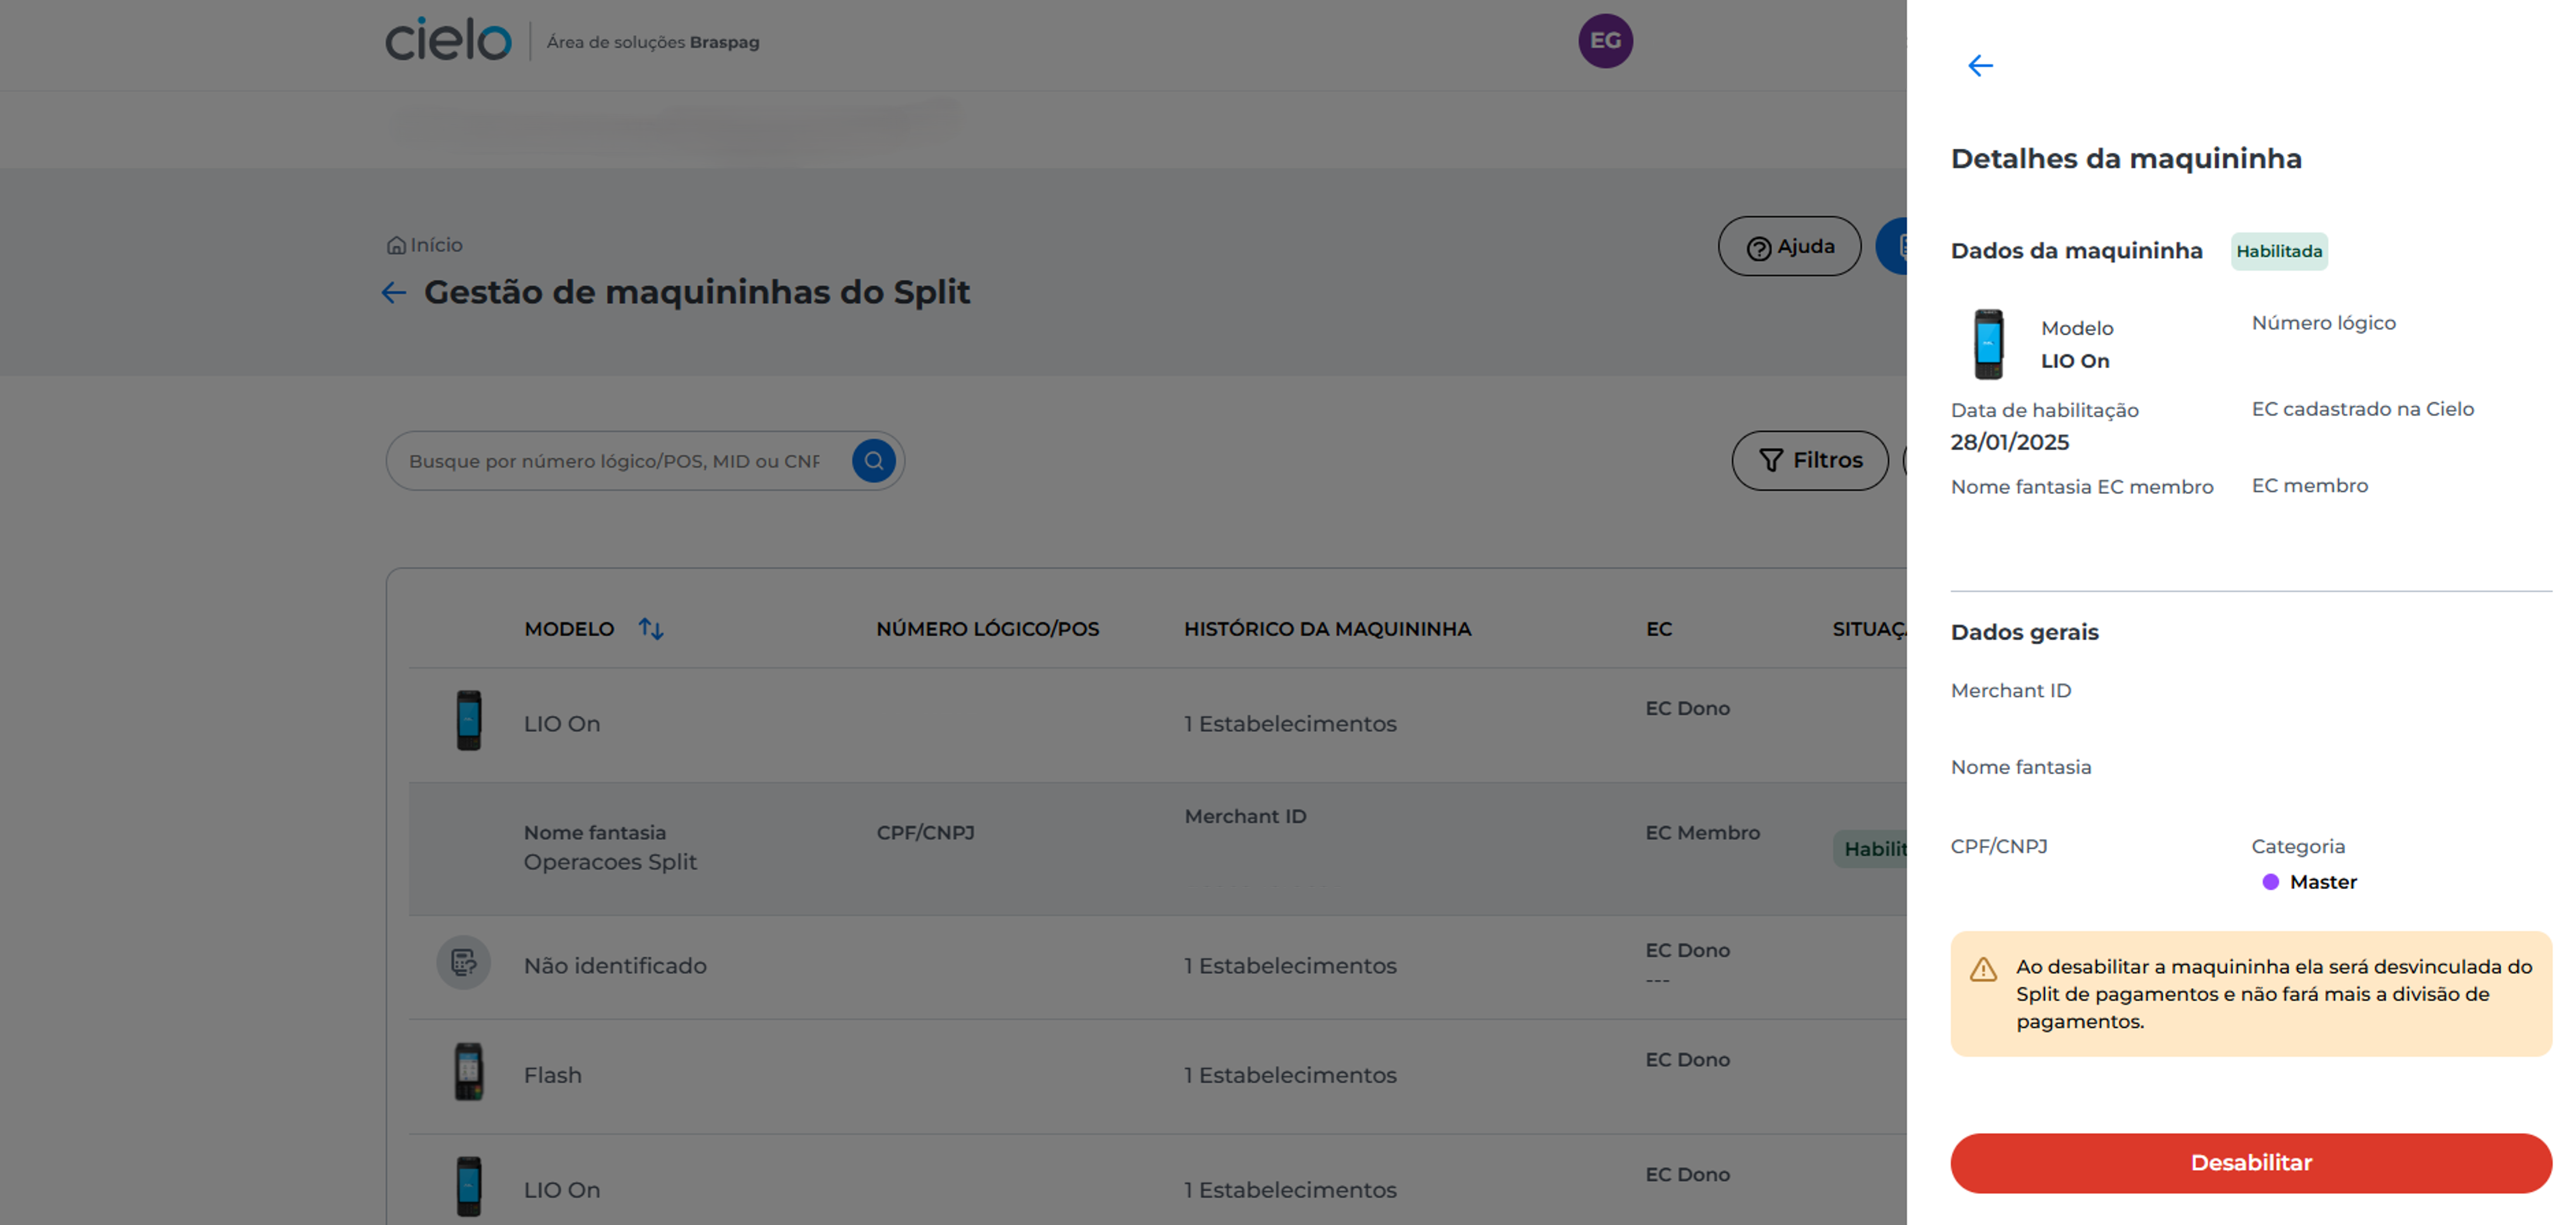Click the warning triangle icon
Screen dimensions: 2576x1225
point(1983,969)
